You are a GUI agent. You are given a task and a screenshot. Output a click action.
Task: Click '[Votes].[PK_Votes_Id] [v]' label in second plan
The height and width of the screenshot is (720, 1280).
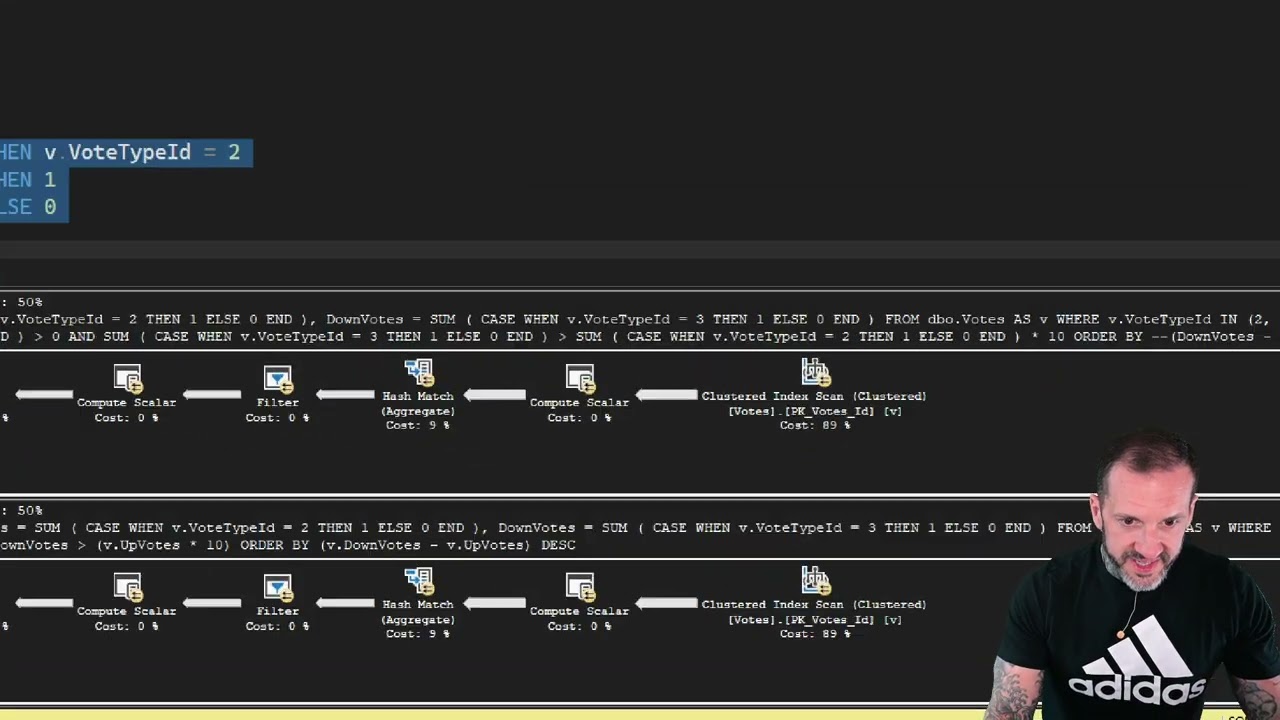pyautogui.click(x=815, y=619)
